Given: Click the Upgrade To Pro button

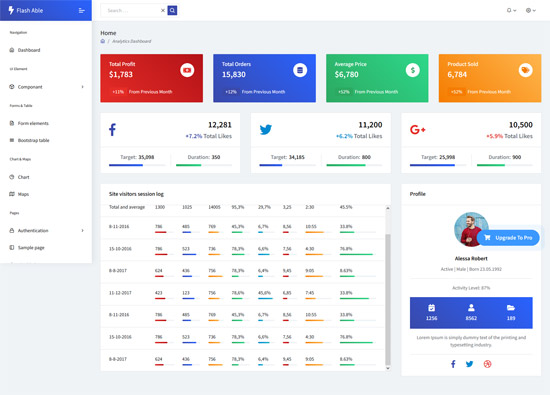Looking at the screenshot, I should (508, 237).
